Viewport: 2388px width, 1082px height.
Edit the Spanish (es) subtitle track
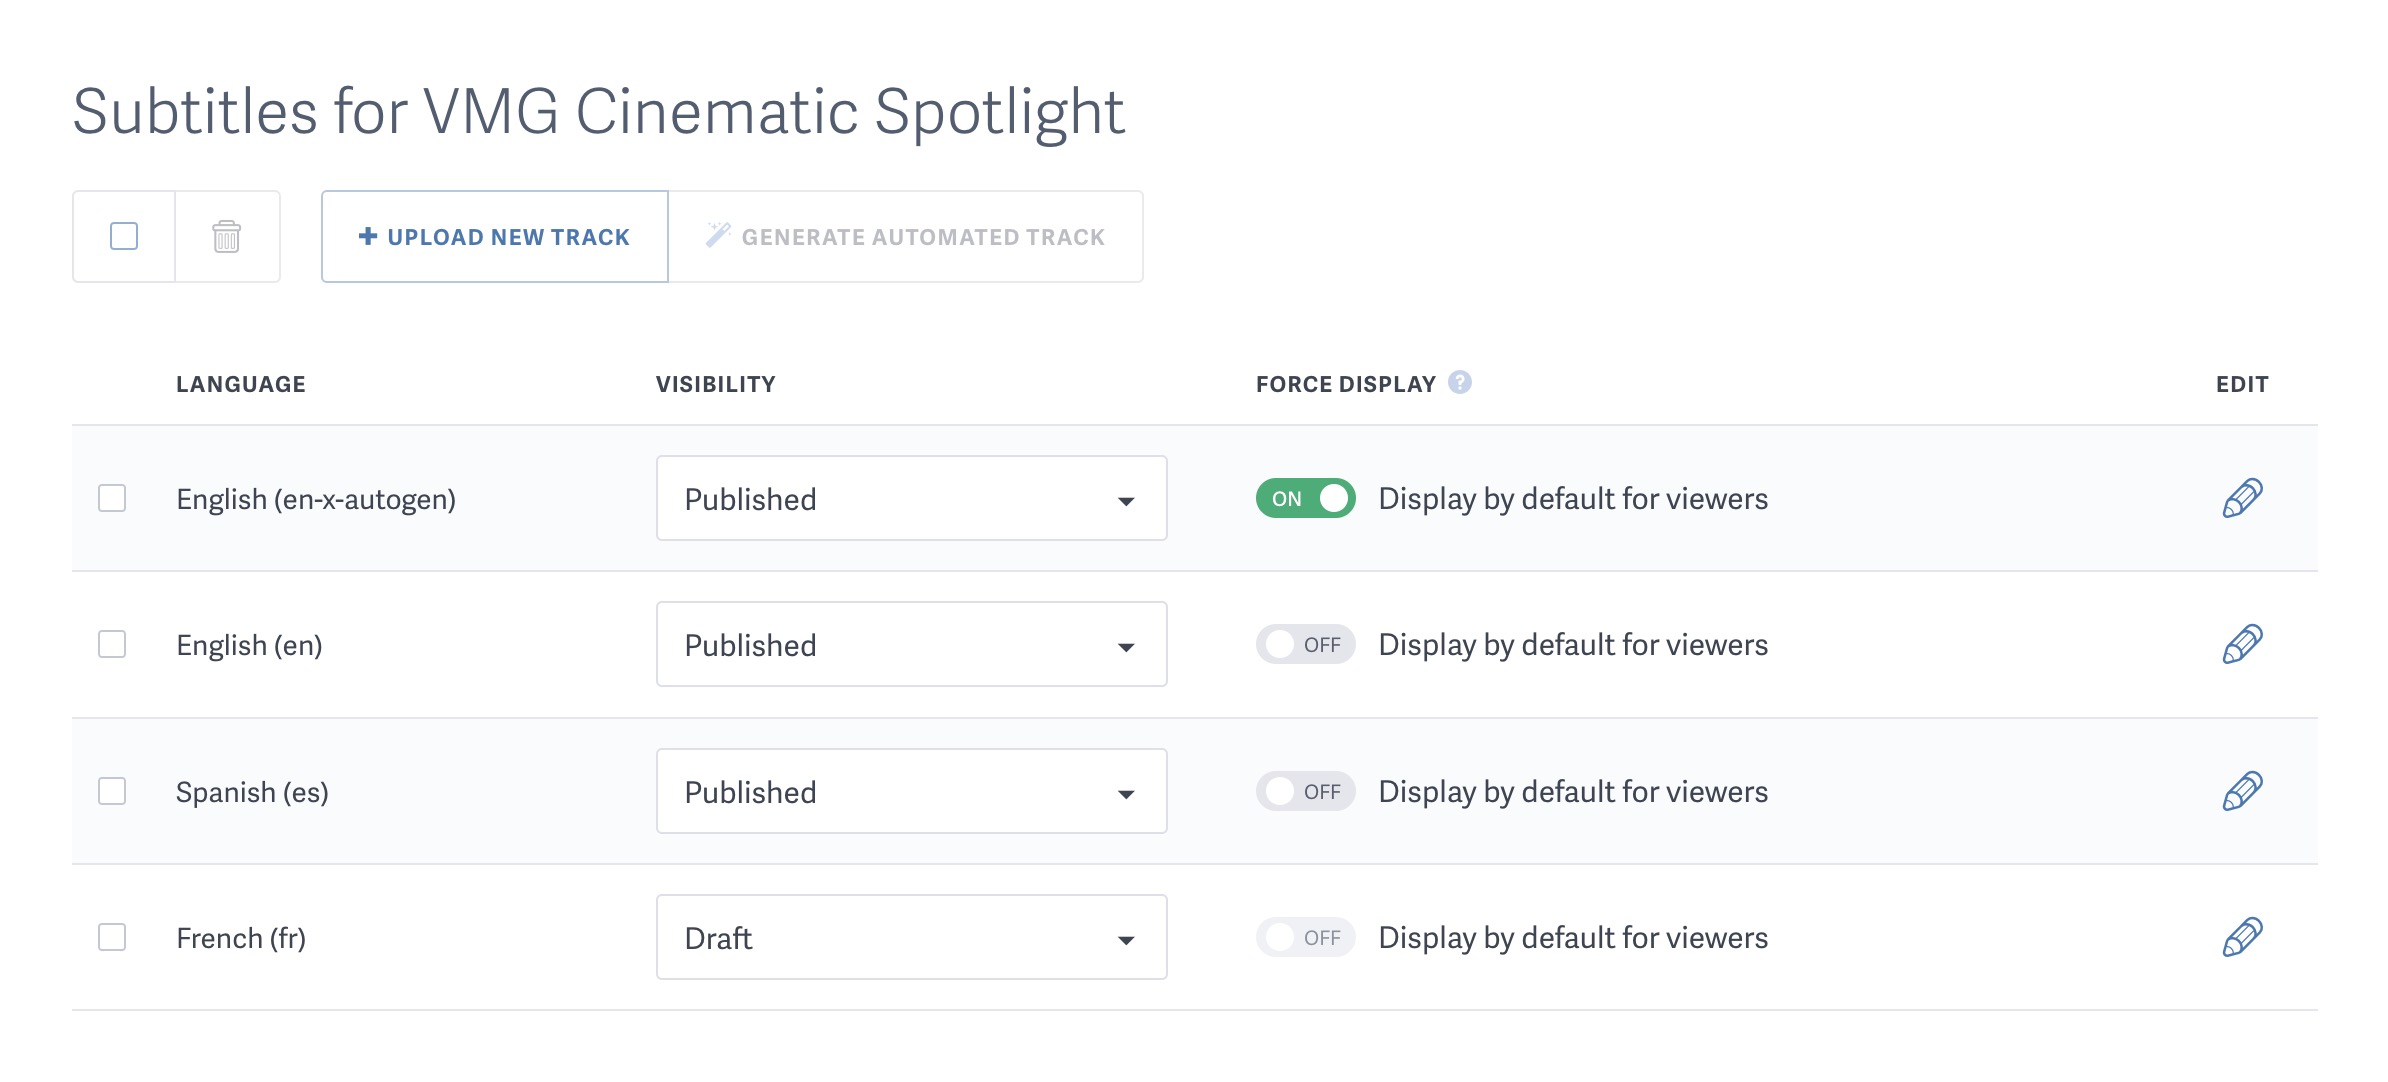2242,791
